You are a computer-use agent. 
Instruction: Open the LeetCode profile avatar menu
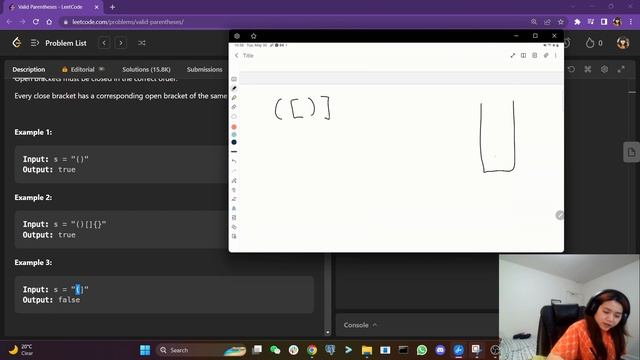click(x=623, y=43)
